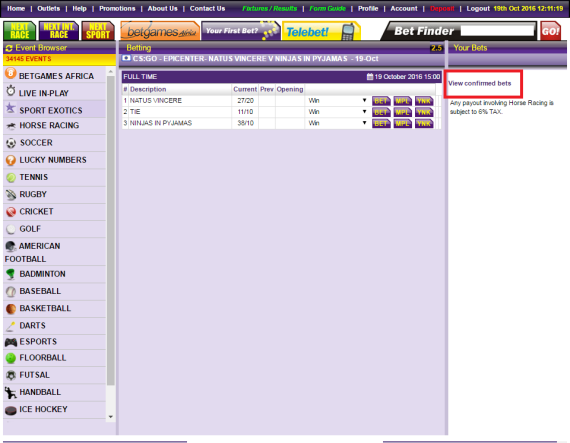Go to the Account link

pyautogui.click(x=404, y=8)
